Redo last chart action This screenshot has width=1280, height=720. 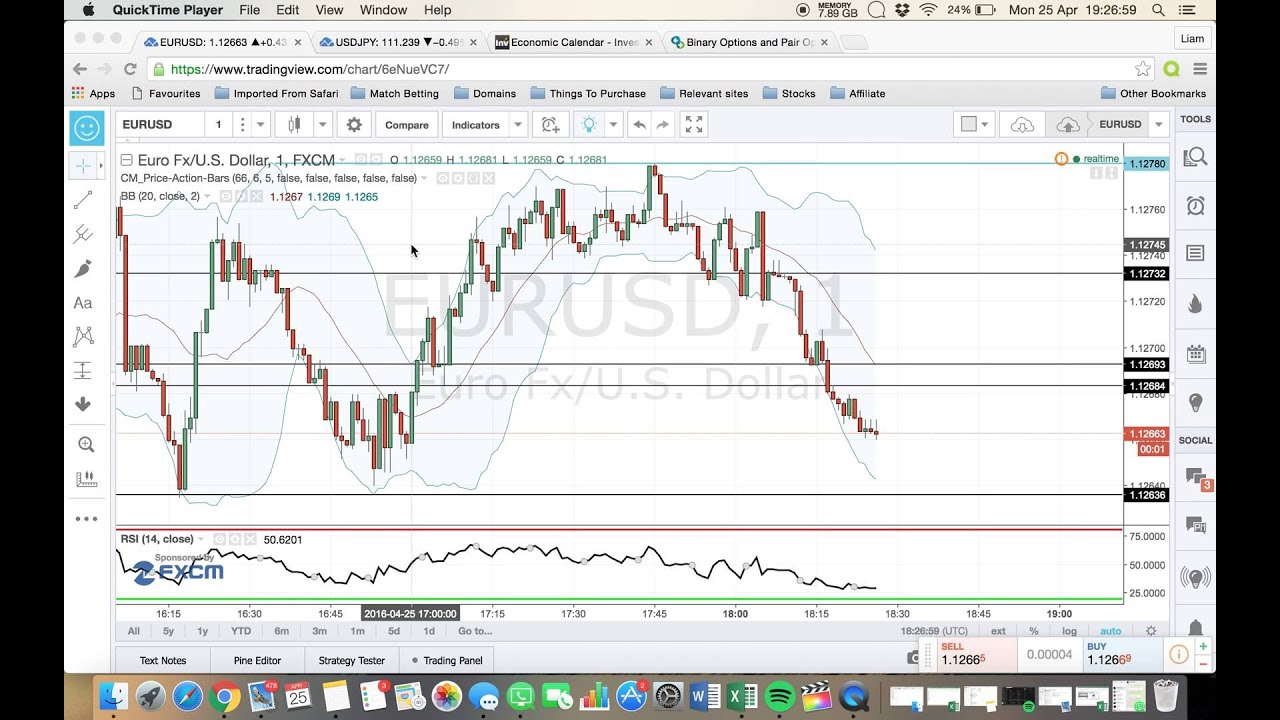coord(662,125)
